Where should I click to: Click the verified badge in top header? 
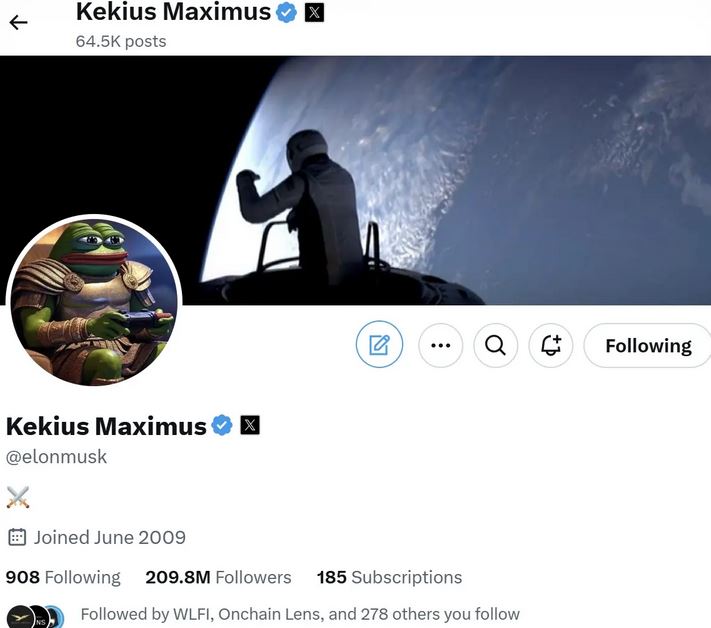click(x=286, y=12)
